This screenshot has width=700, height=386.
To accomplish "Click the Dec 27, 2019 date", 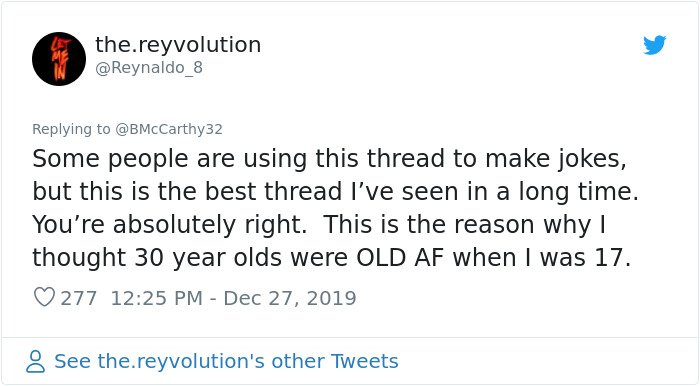I will point(290,298).
